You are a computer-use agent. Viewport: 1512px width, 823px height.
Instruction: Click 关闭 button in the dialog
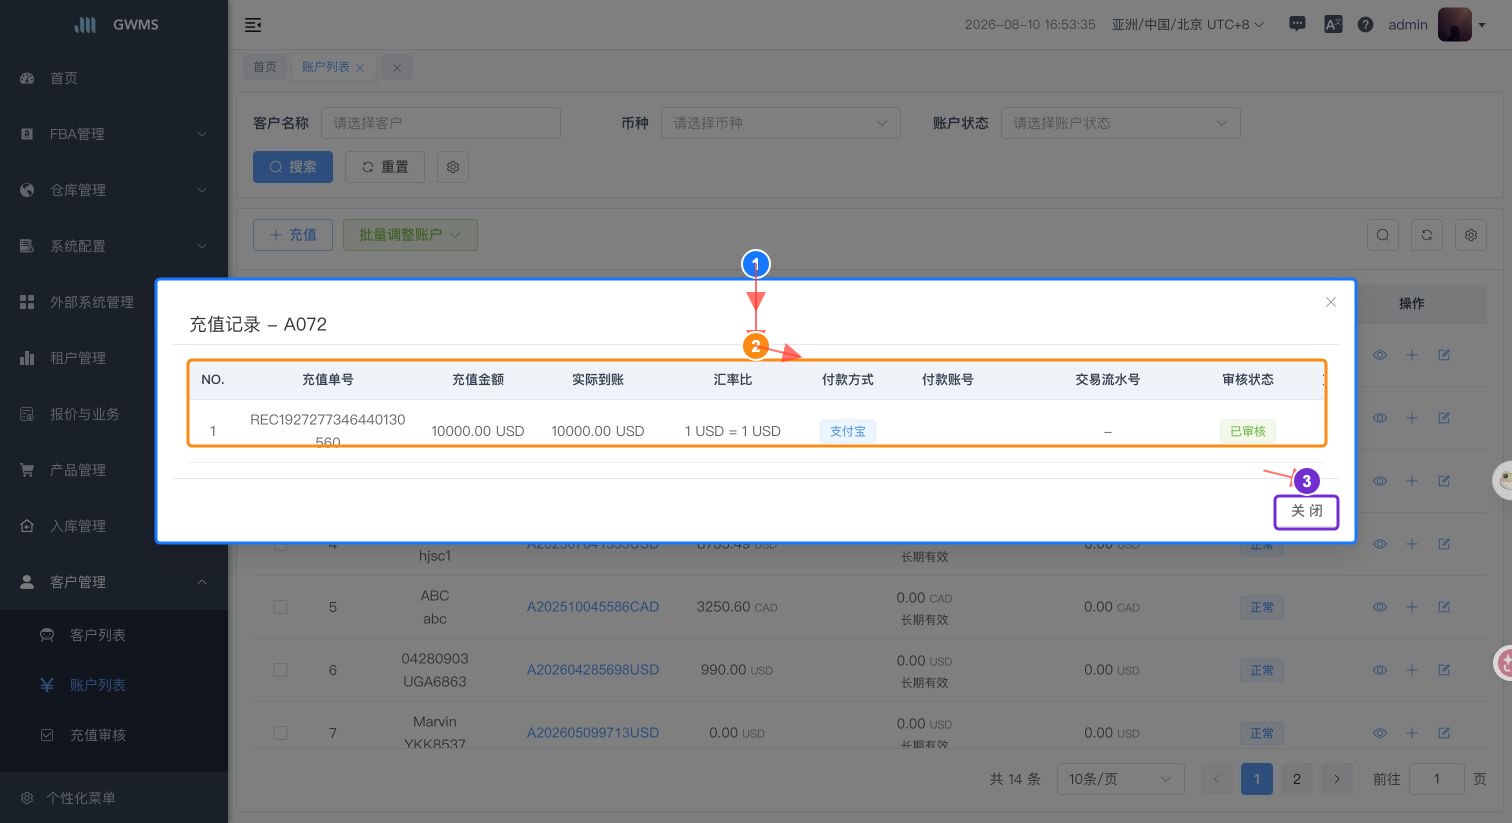pyautogui.click(x=1306, y=511)
